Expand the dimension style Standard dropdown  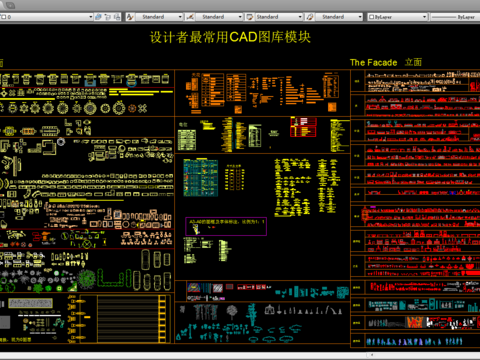219,17
